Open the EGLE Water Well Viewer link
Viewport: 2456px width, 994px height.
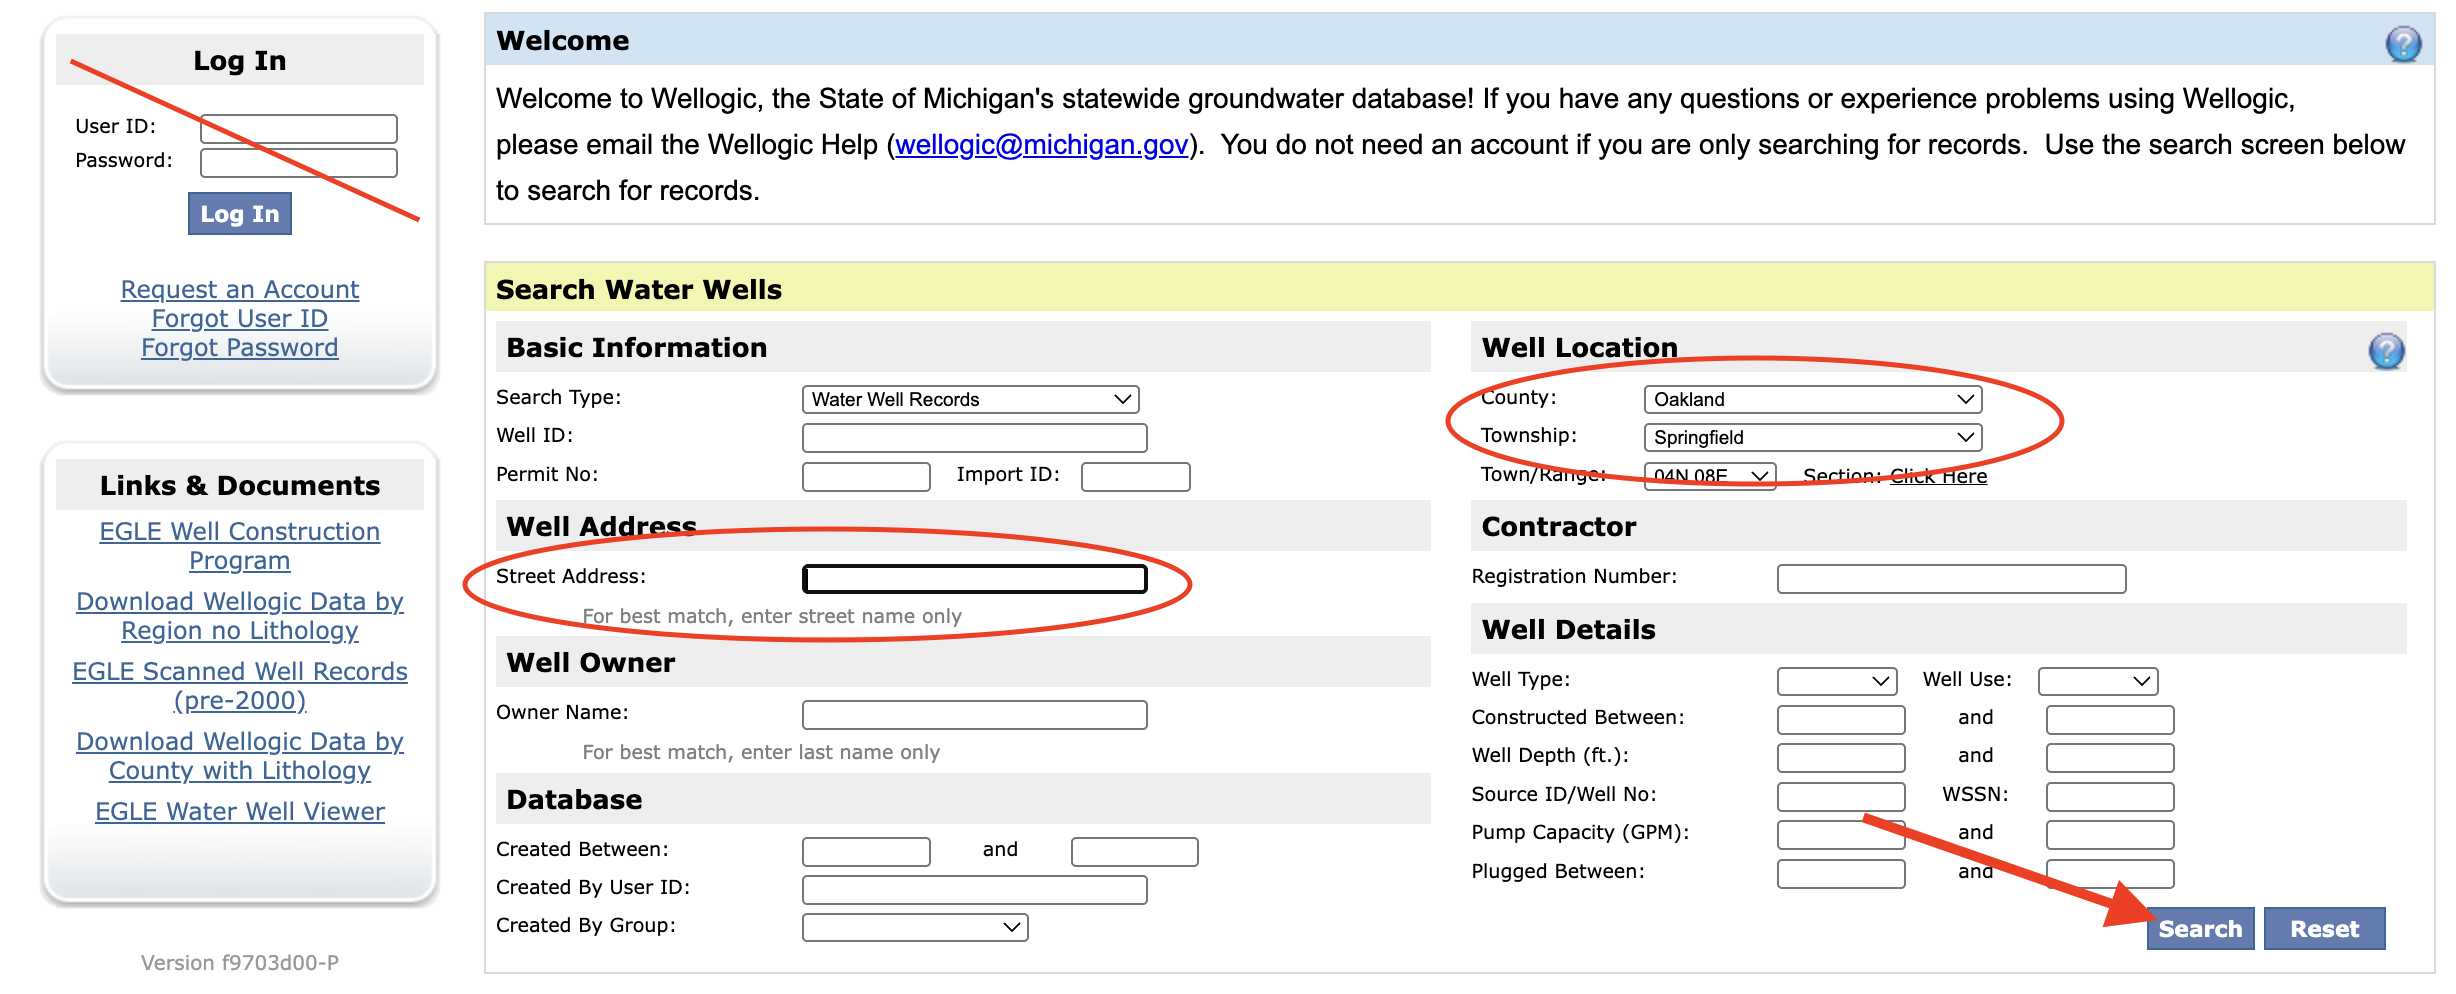240,811
